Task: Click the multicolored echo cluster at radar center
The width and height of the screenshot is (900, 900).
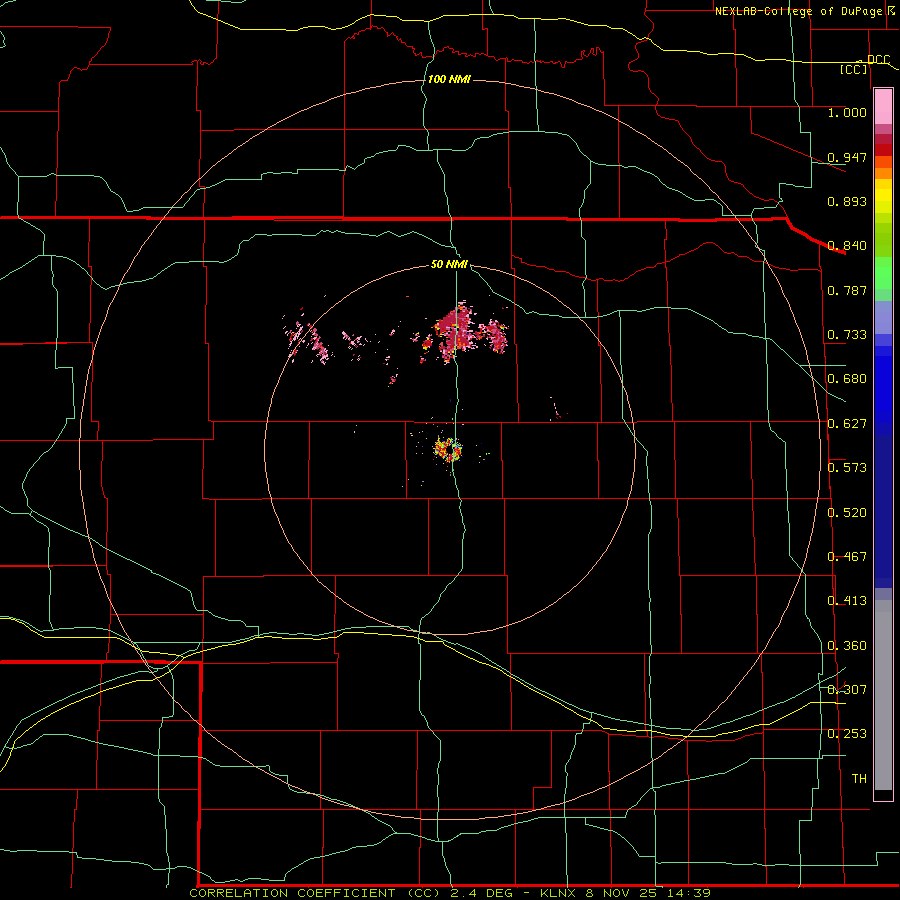Action: [x=448, y=449]
